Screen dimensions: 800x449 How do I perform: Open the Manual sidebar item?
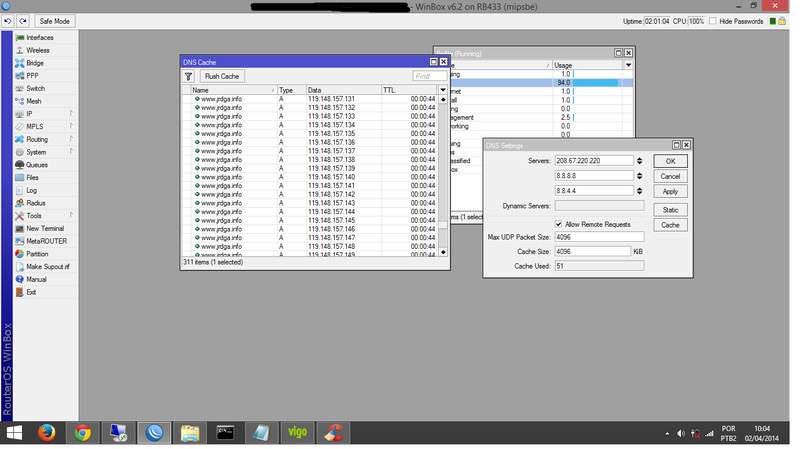click(x=36, y=280)
